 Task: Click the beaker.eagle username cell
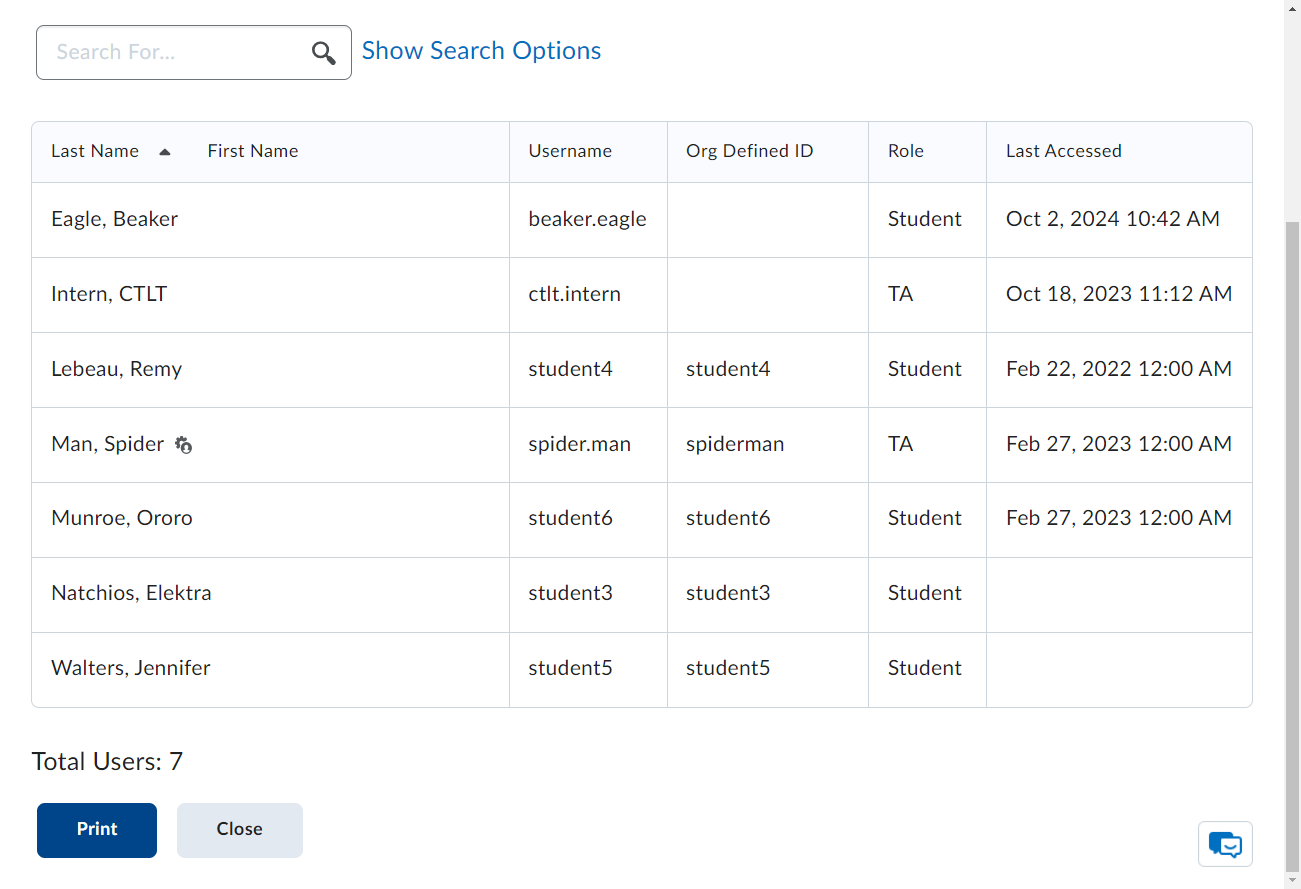(x=589, y=220)
